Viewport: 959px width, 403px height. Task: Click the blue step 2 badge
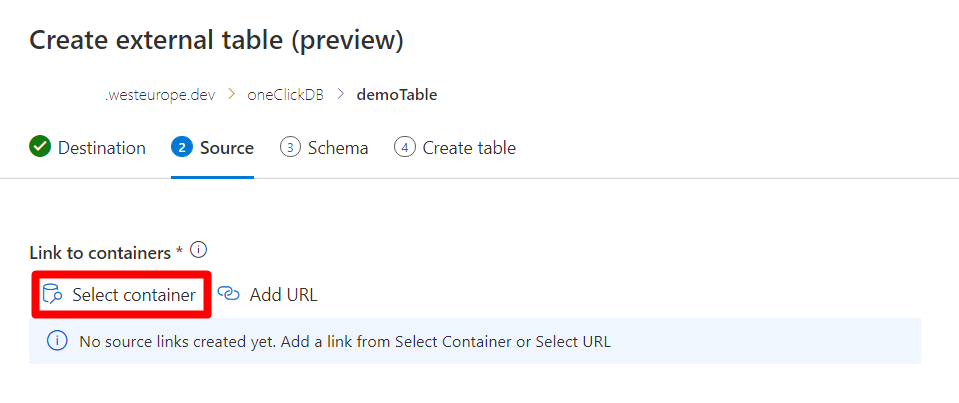tap(181, 148)
